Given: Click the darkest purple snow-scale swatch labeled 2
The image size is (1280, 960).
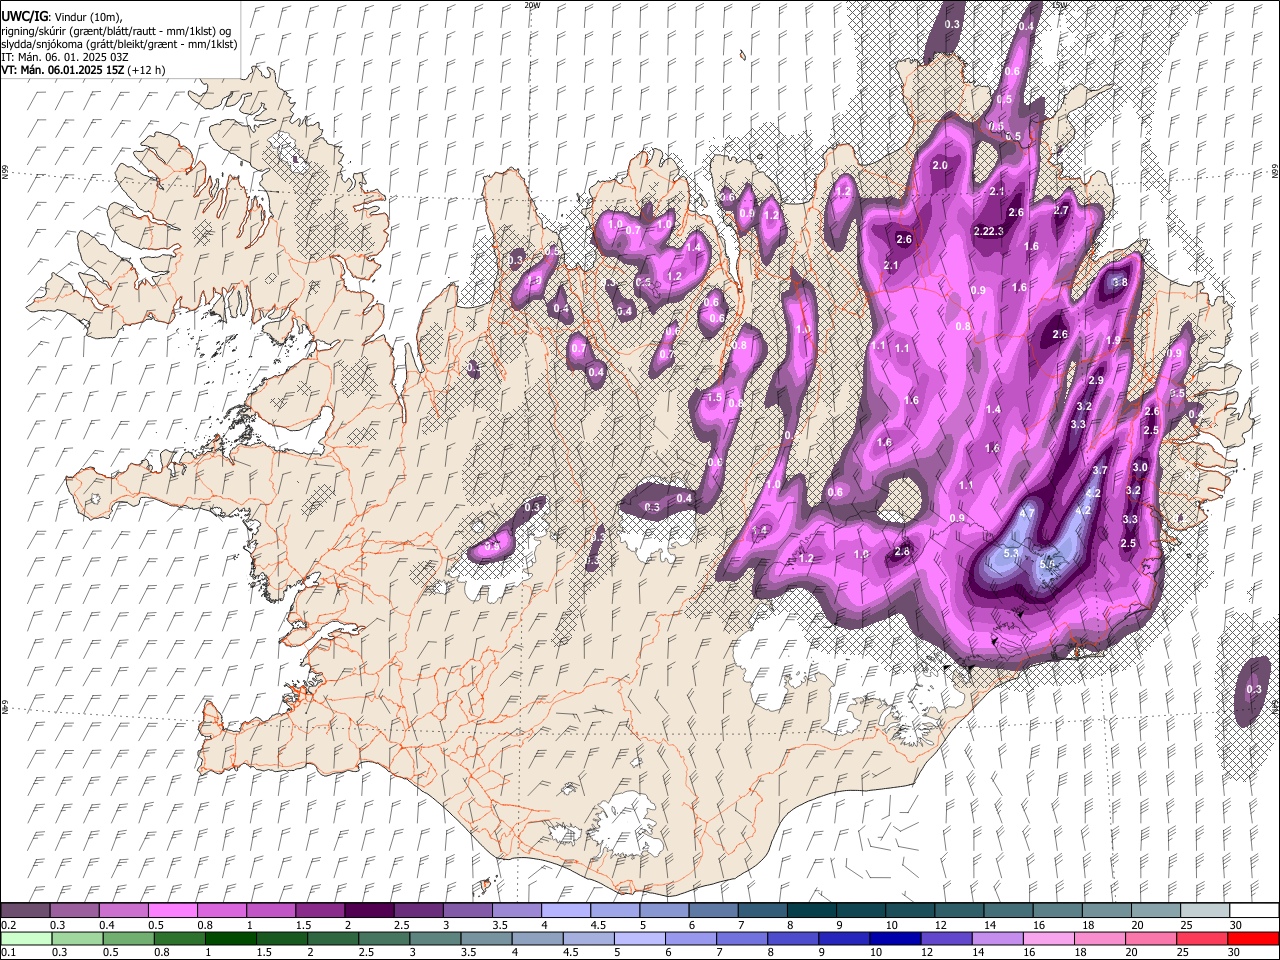Looking at the screenshot, I should 368,910.
